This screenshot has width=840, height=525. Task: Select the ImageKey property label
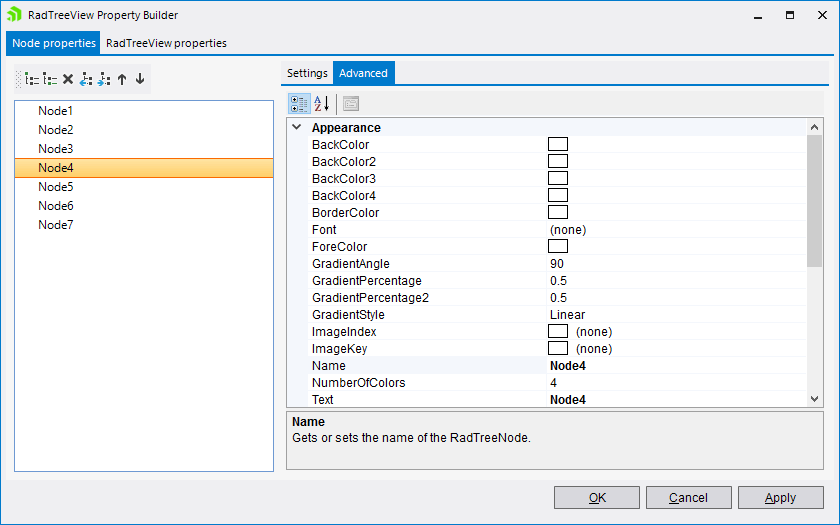tap(340, 349)
